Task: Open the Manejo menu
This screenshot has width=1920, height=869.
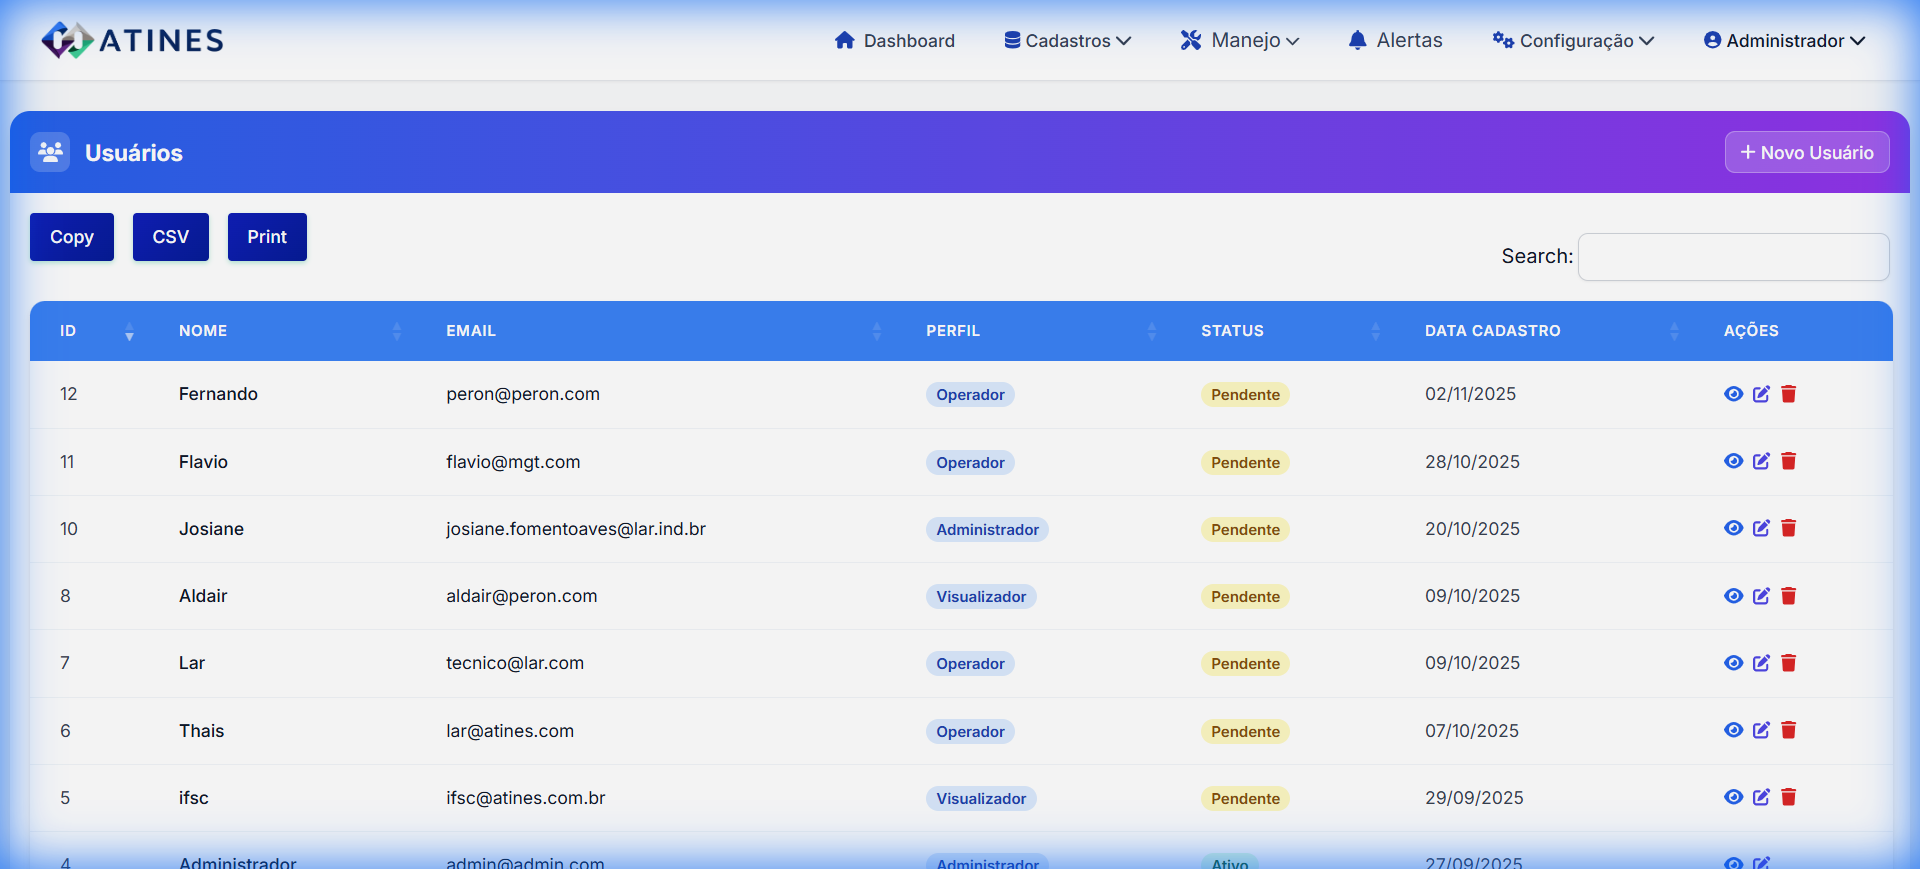Action: pyautogui.click(x=1240, y=40)
